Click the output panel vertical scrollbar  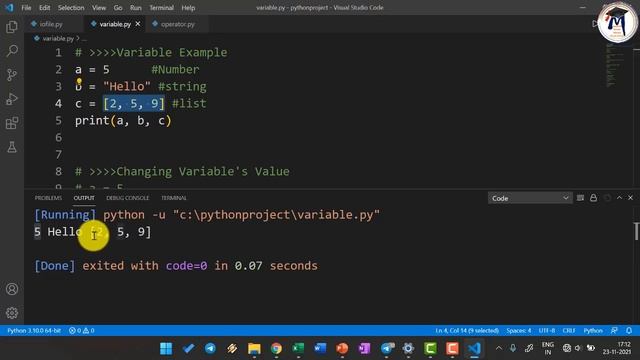[x=636, y=231]
